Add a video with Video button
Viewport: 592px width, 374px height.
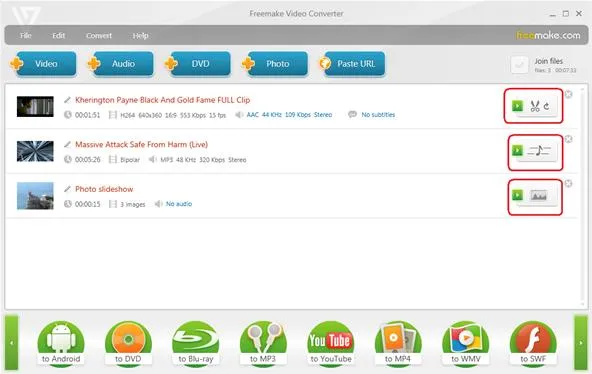[44, 64]
